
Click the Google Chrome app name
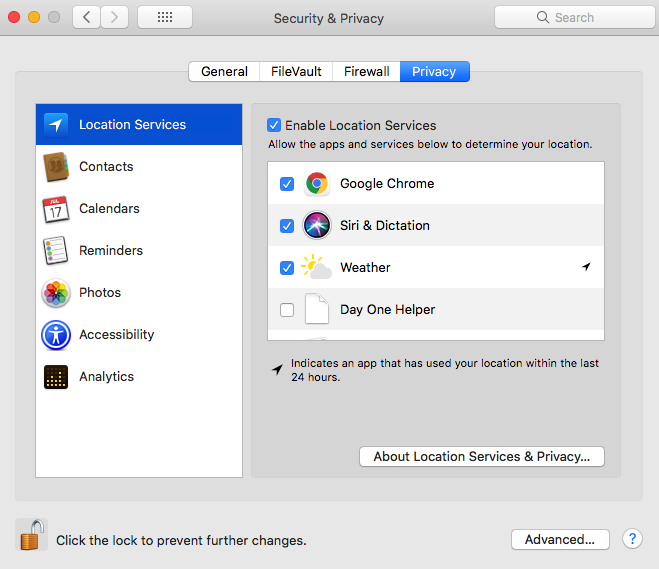point(387,184)
